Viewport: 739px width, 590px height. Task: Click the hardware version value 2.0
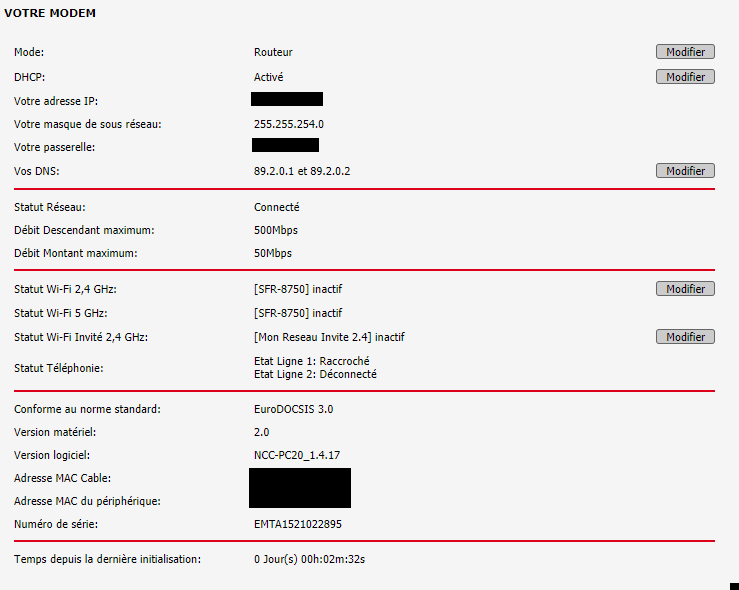(x=262, y=432)
